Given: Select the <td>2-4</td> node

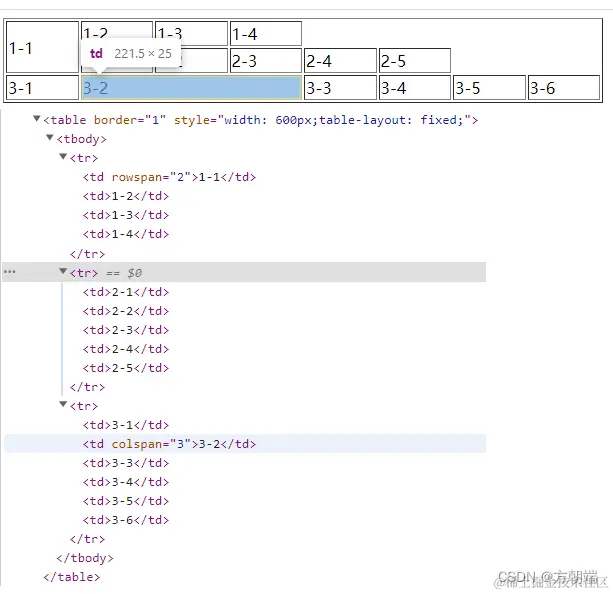Looking at the screenshot, I should pos(126,349).
